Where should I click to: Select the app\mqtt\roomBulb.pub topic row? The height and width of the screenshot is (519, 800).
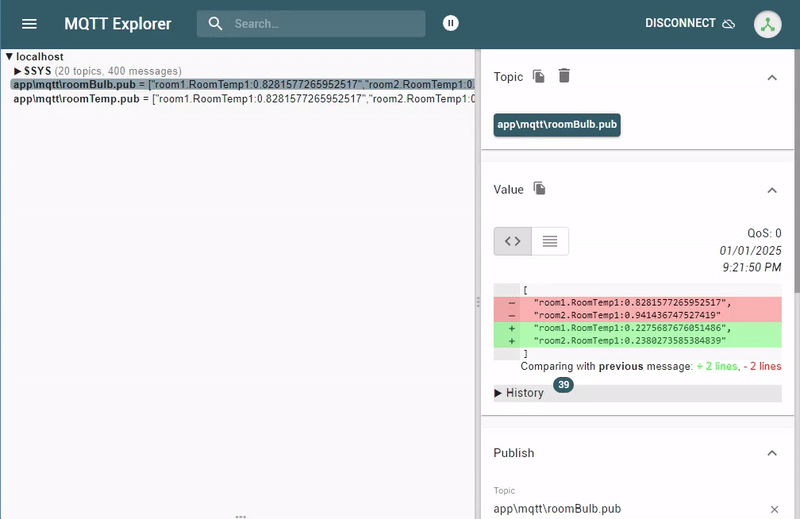242,85
